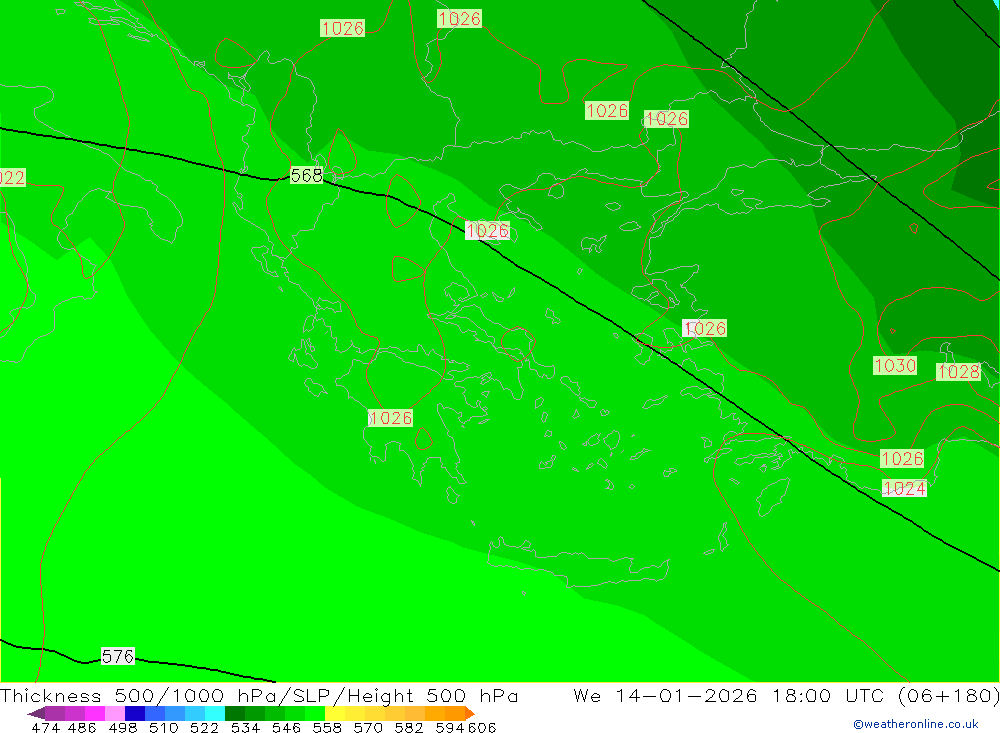Select the 1028 pressure label
This screenshot has height=733, width=1000.
(x=958, y=372)
